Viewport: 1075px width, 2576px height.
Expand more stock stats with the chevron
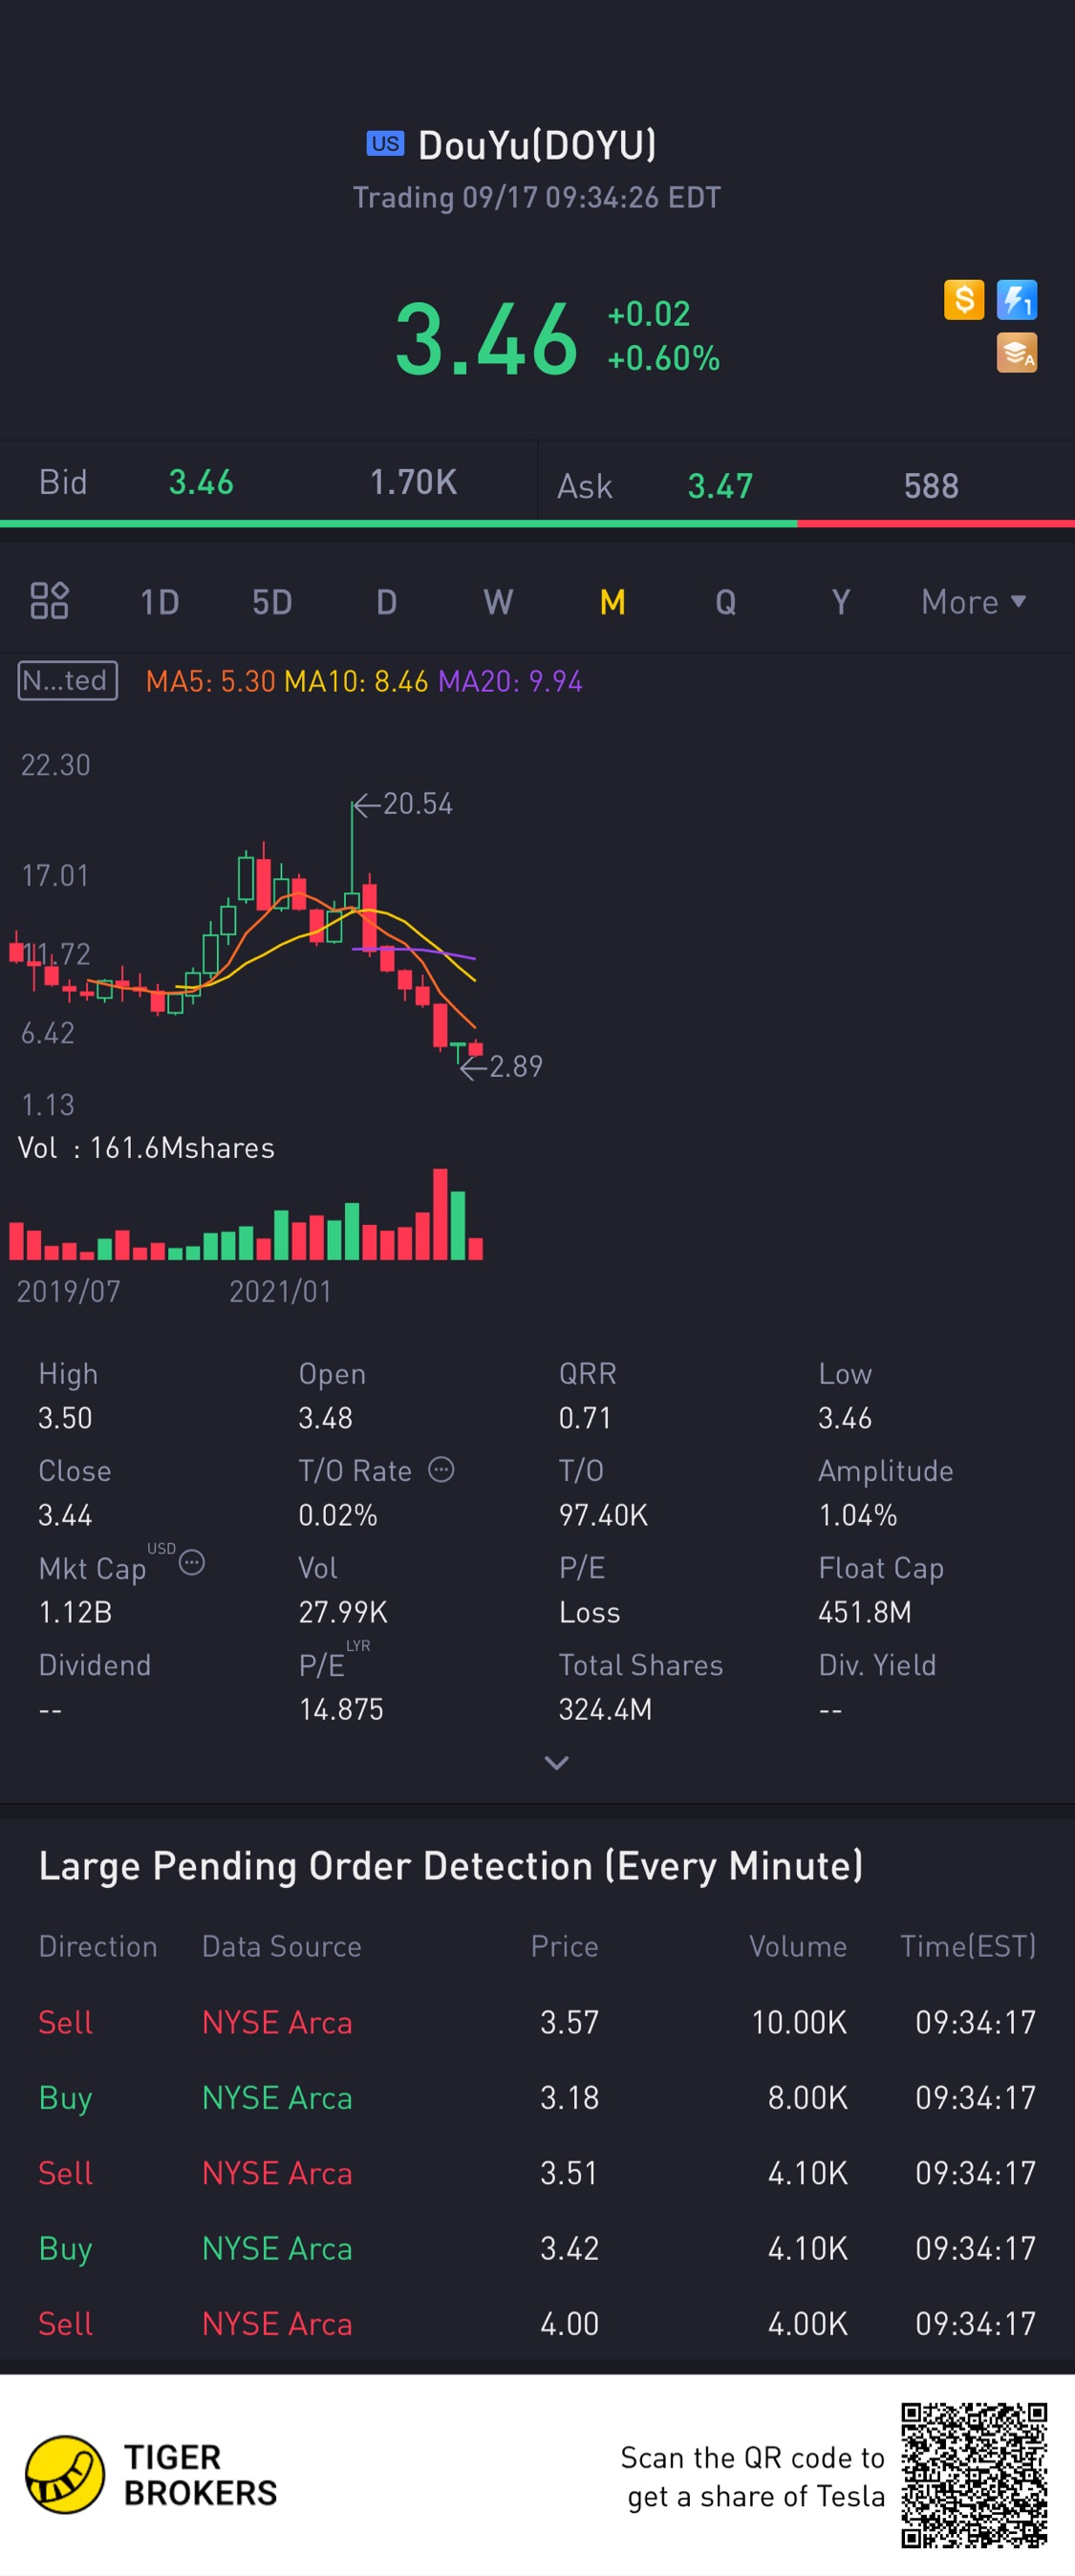click(x=556, y=1762)
